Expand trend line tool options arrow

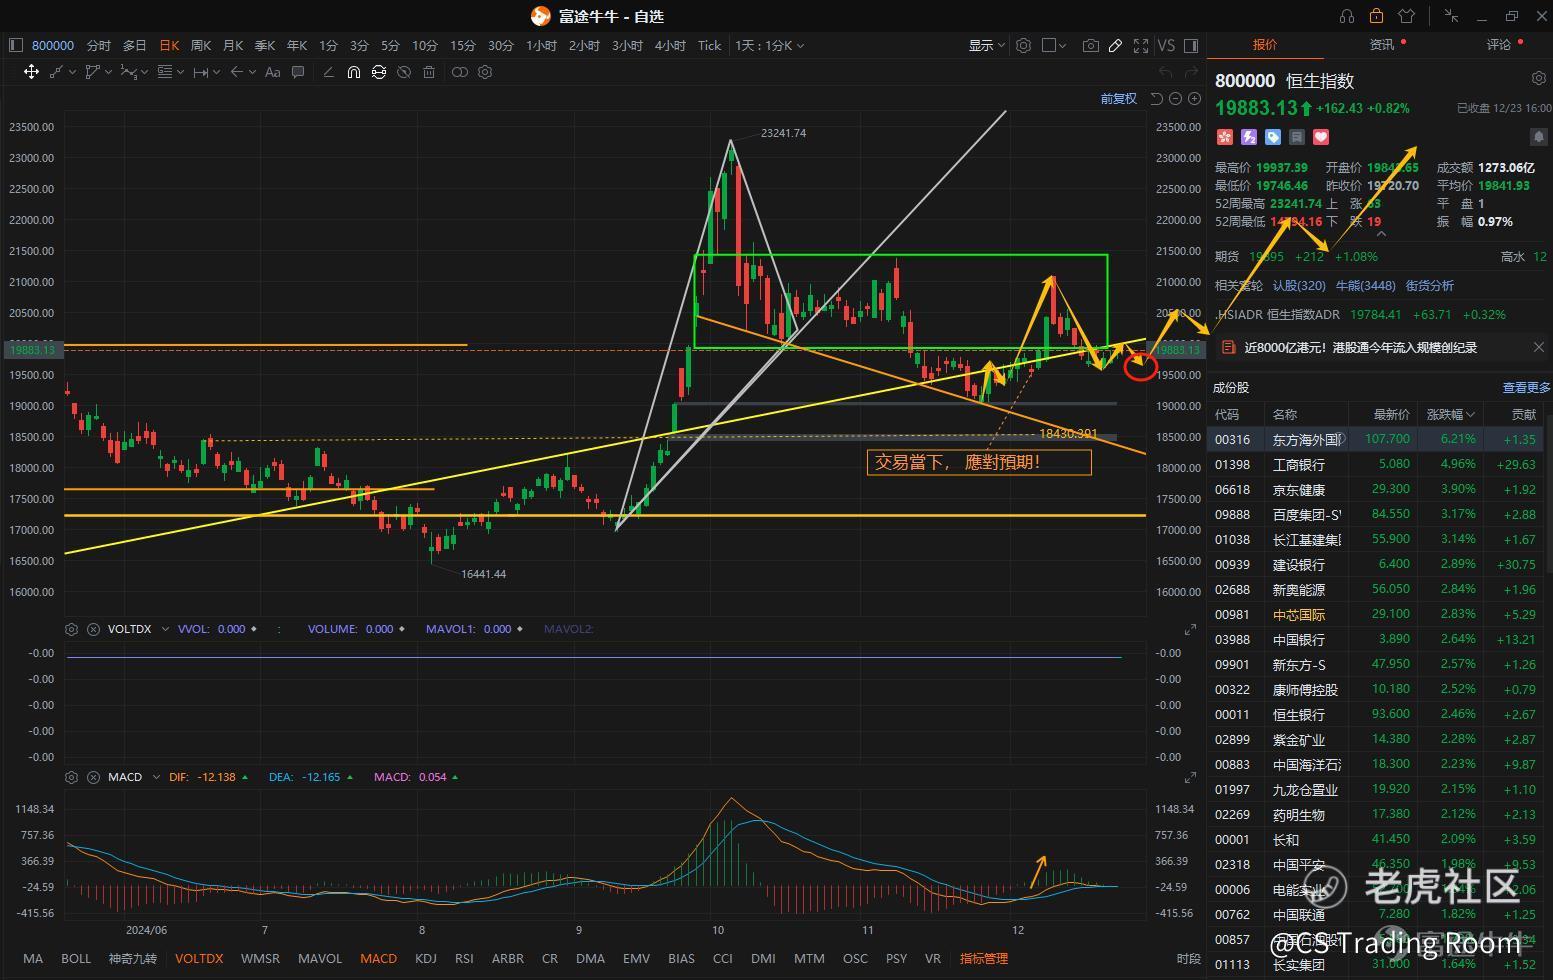click(73, 72)
